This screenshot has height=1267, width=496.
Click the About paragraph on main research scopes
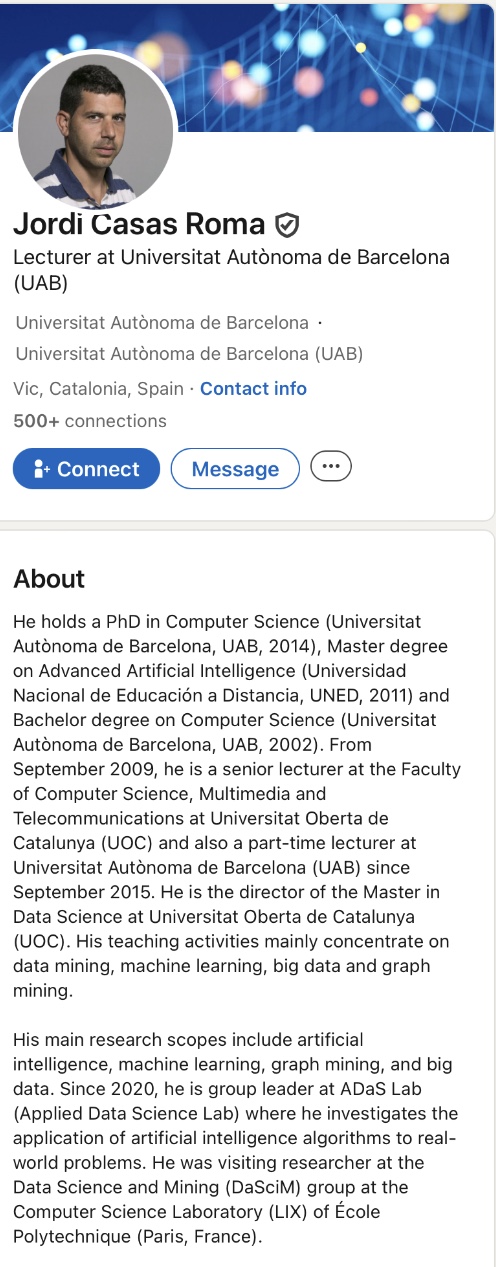[x=236, y=1137]
